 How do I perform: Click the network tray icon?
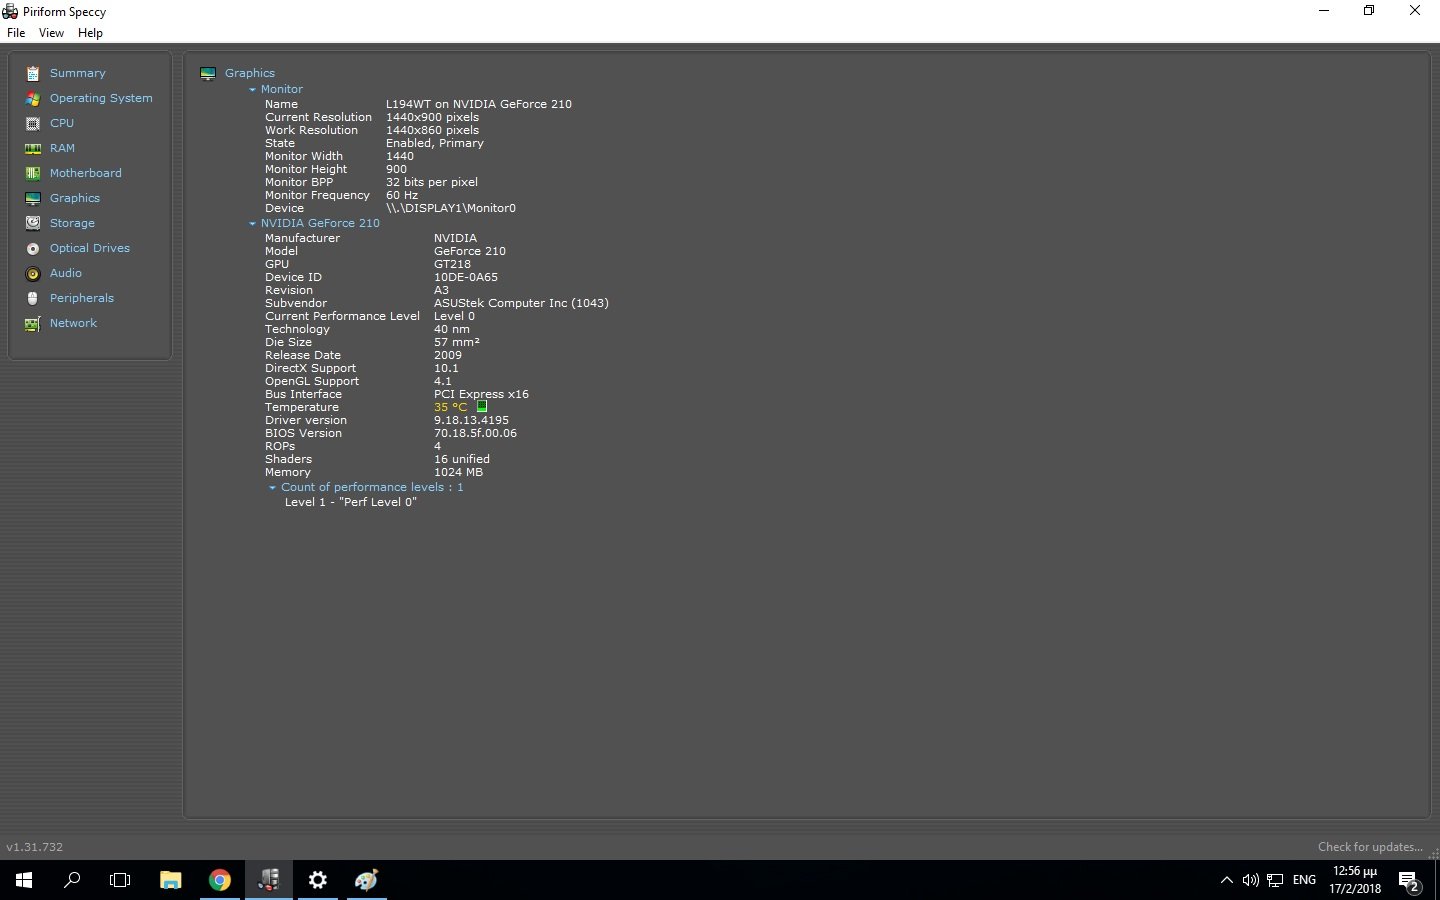coord(1275,880)
